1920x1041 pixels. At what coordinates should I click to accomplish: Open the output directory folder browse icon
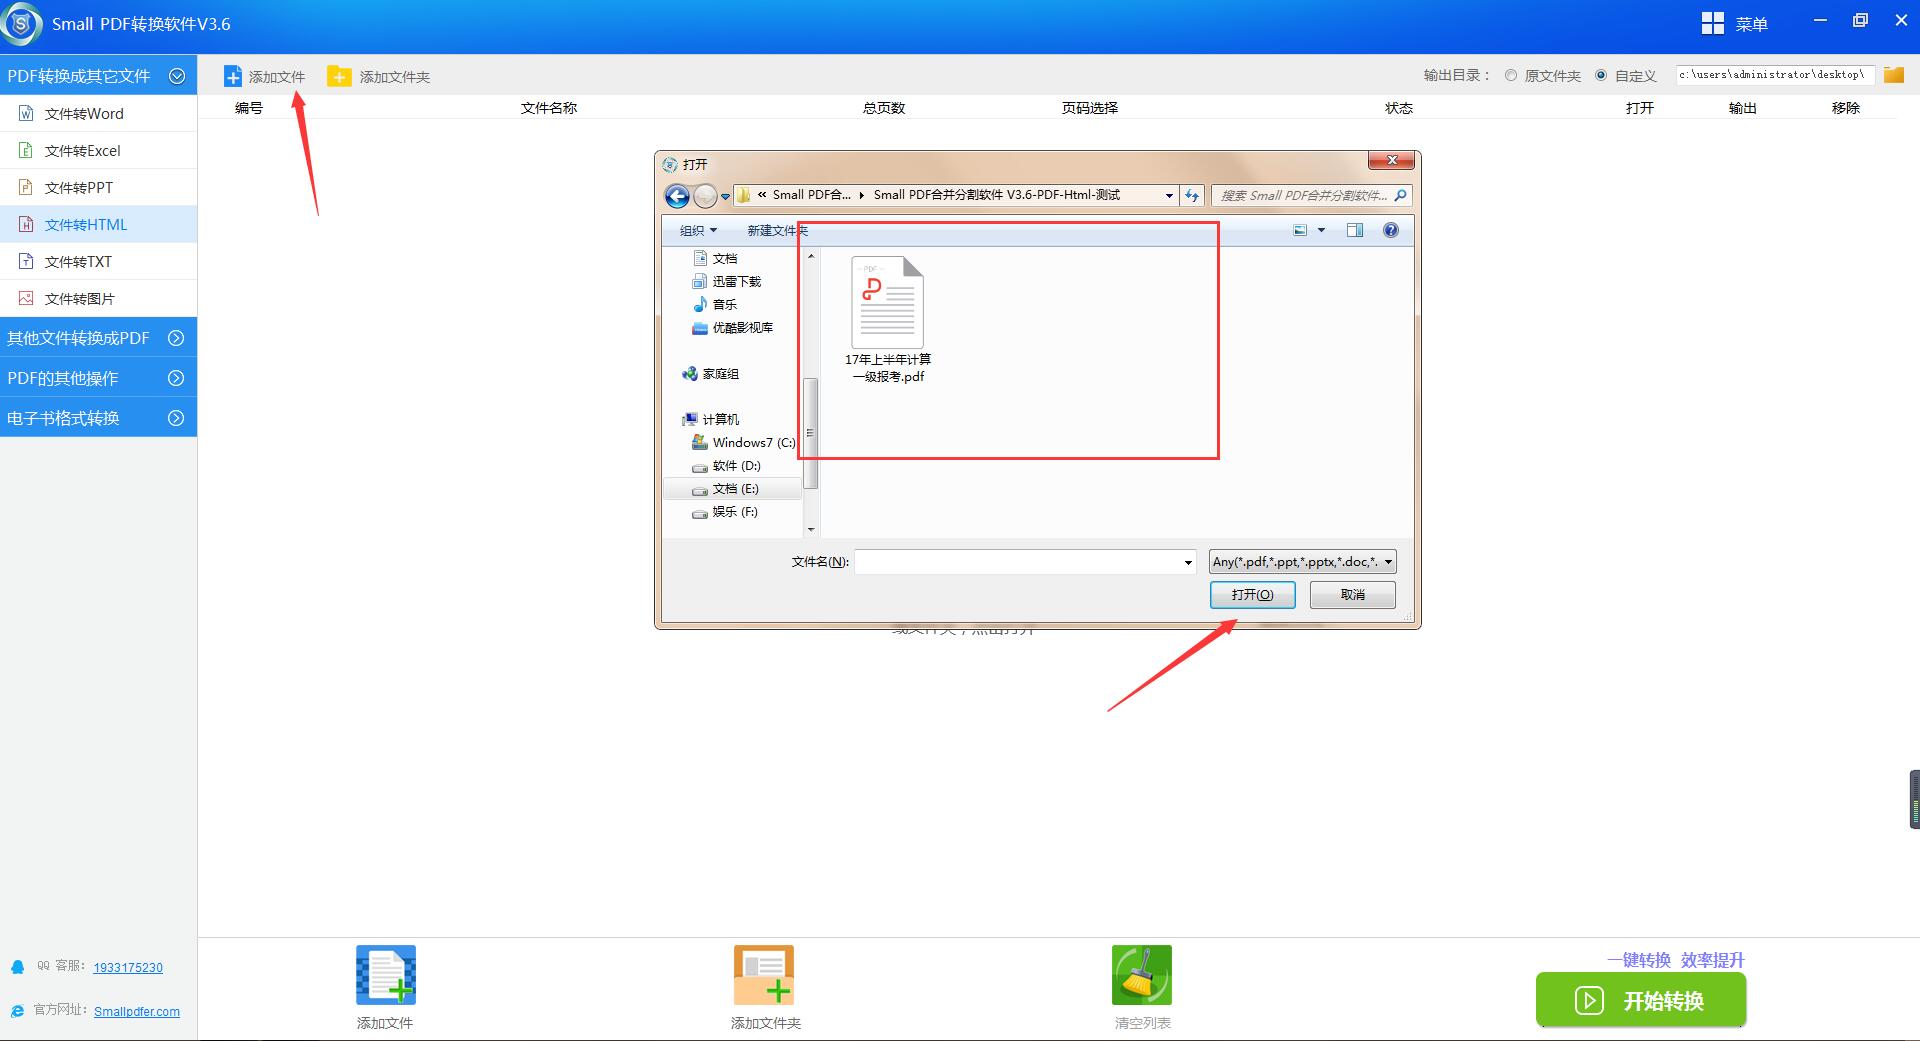tap(1893, 75)
